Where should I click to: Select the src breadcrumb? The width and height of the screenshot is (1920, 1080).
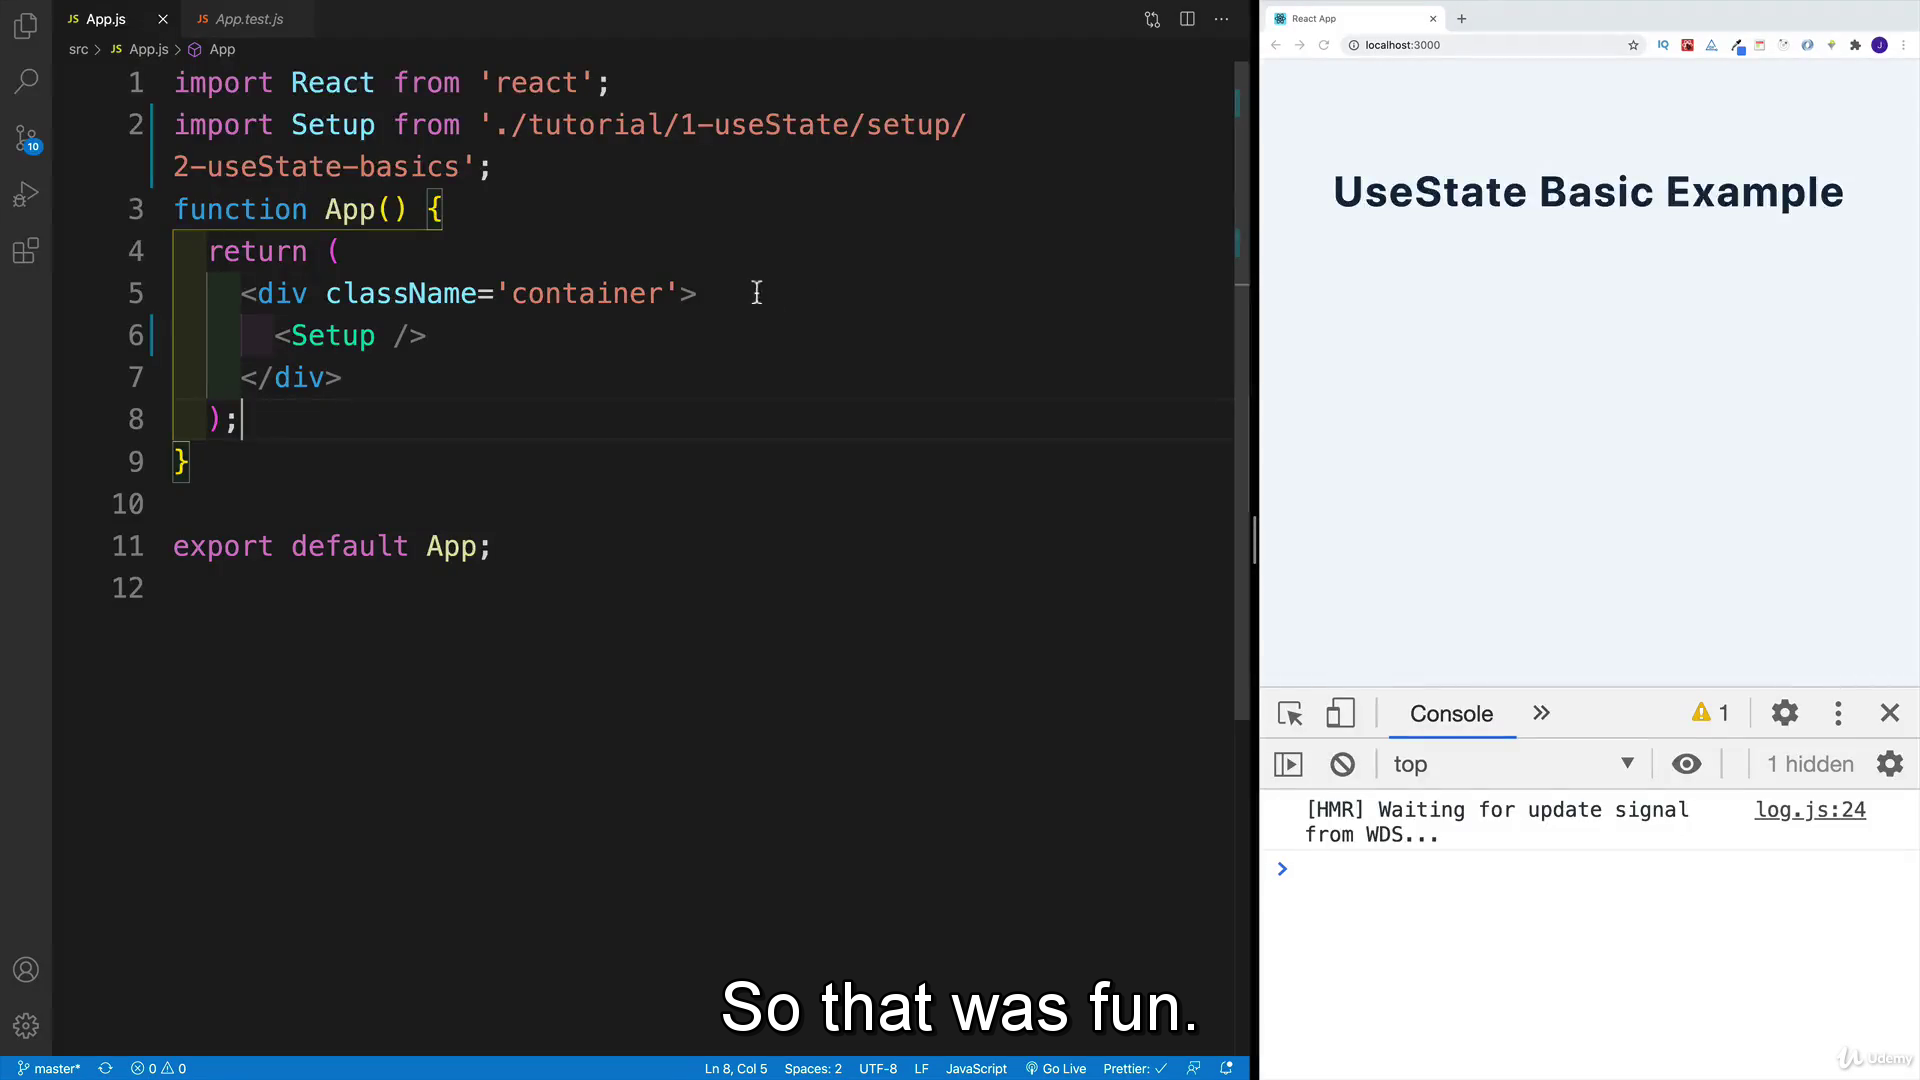click(78, 49)
